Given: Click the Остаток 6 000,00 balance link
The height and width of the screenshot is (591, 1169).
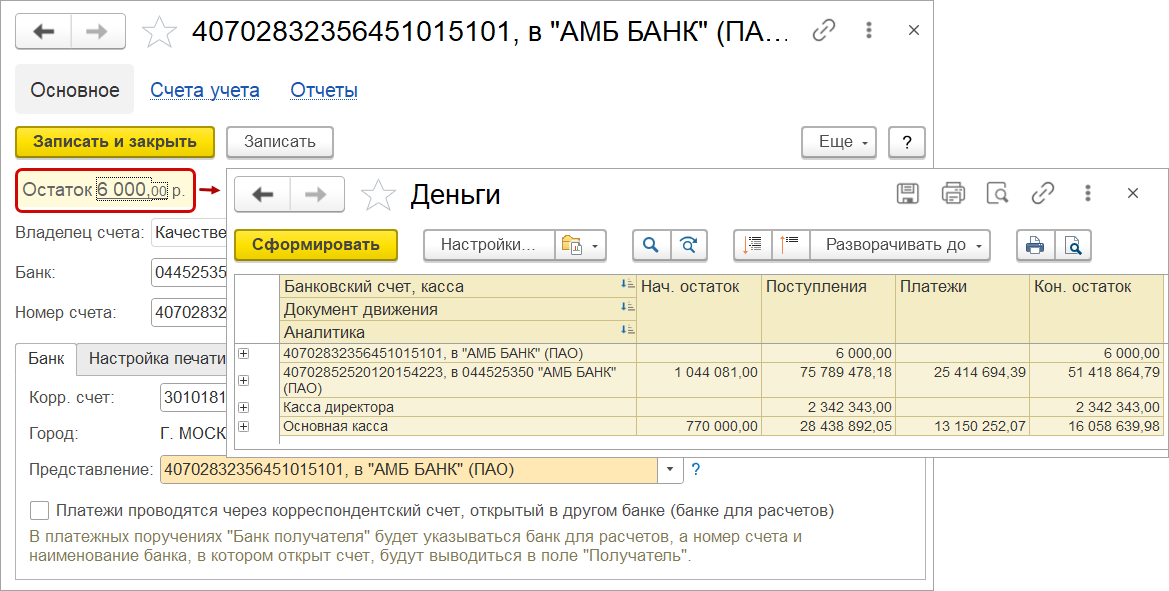Looking at the screenshot, I should [x=132, y=190].
